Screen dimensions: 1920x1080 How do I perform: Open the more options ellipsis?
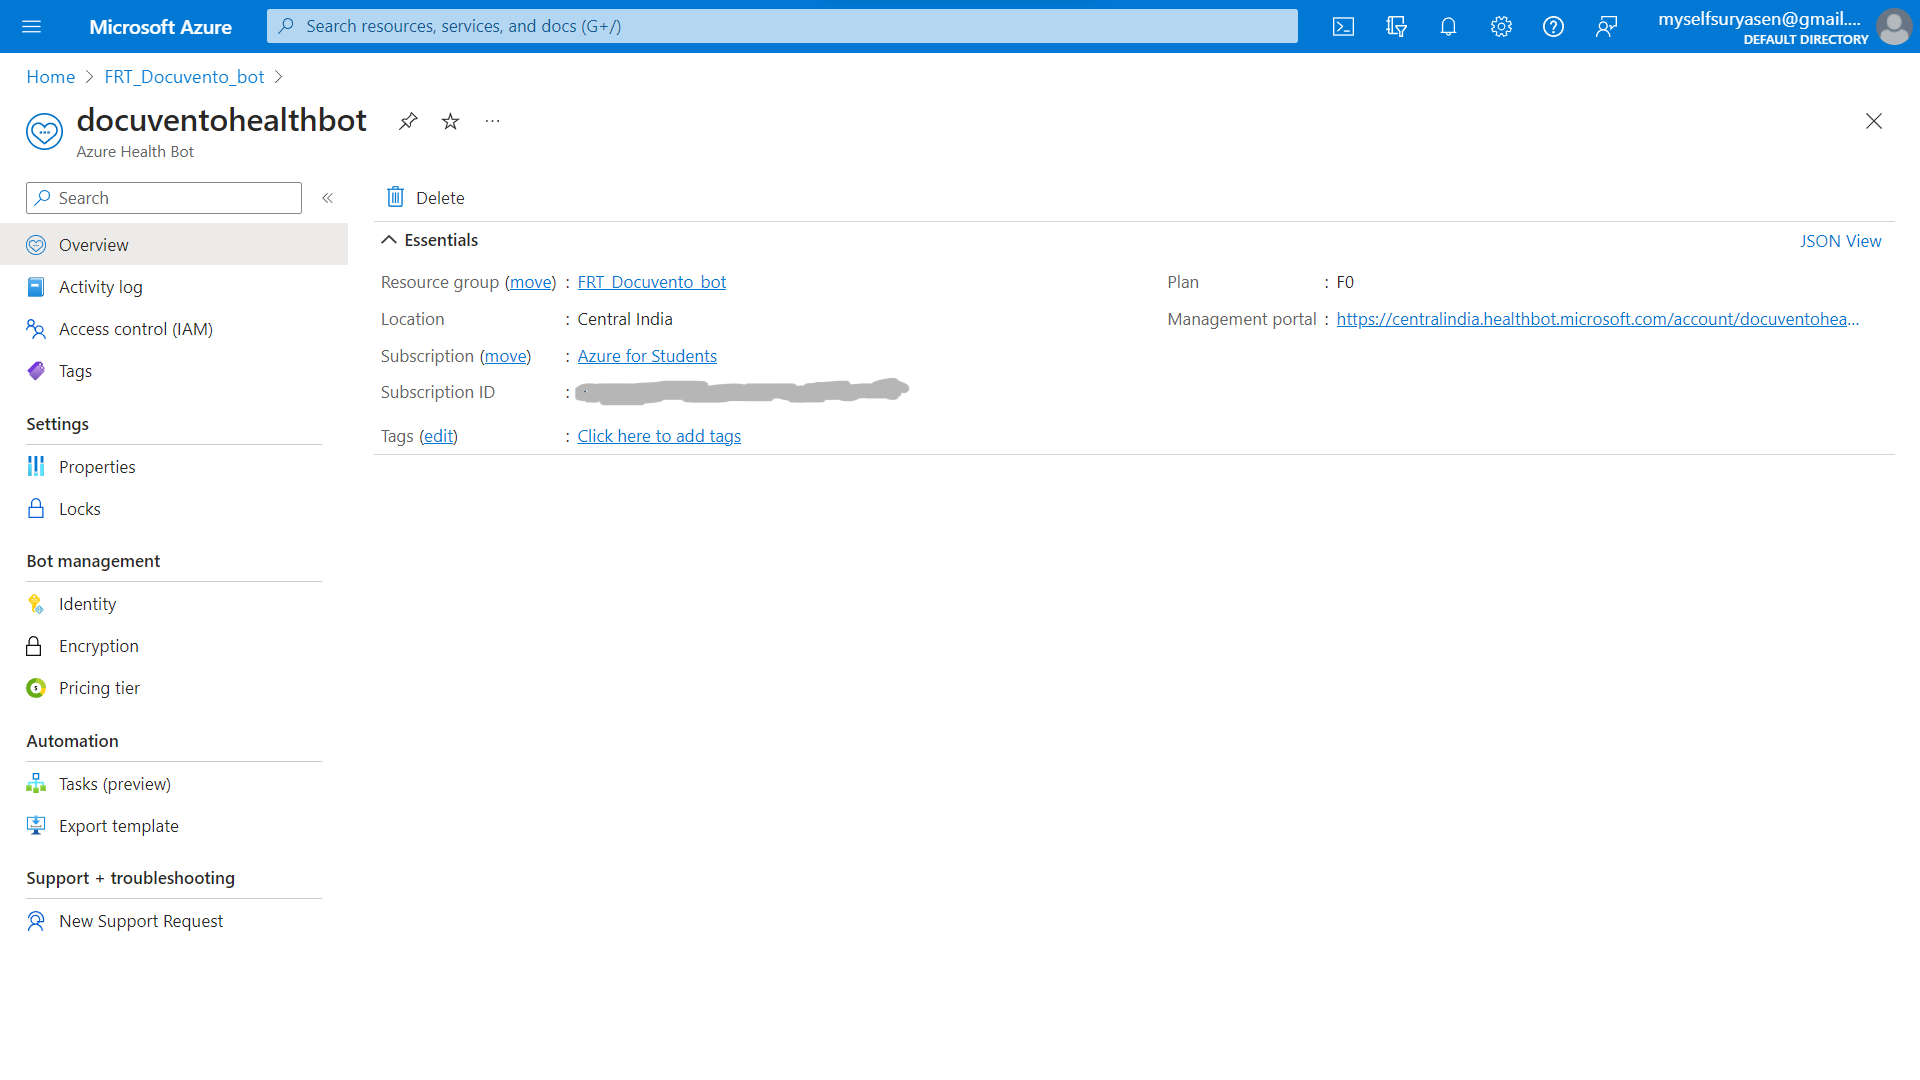pos(492,121)
